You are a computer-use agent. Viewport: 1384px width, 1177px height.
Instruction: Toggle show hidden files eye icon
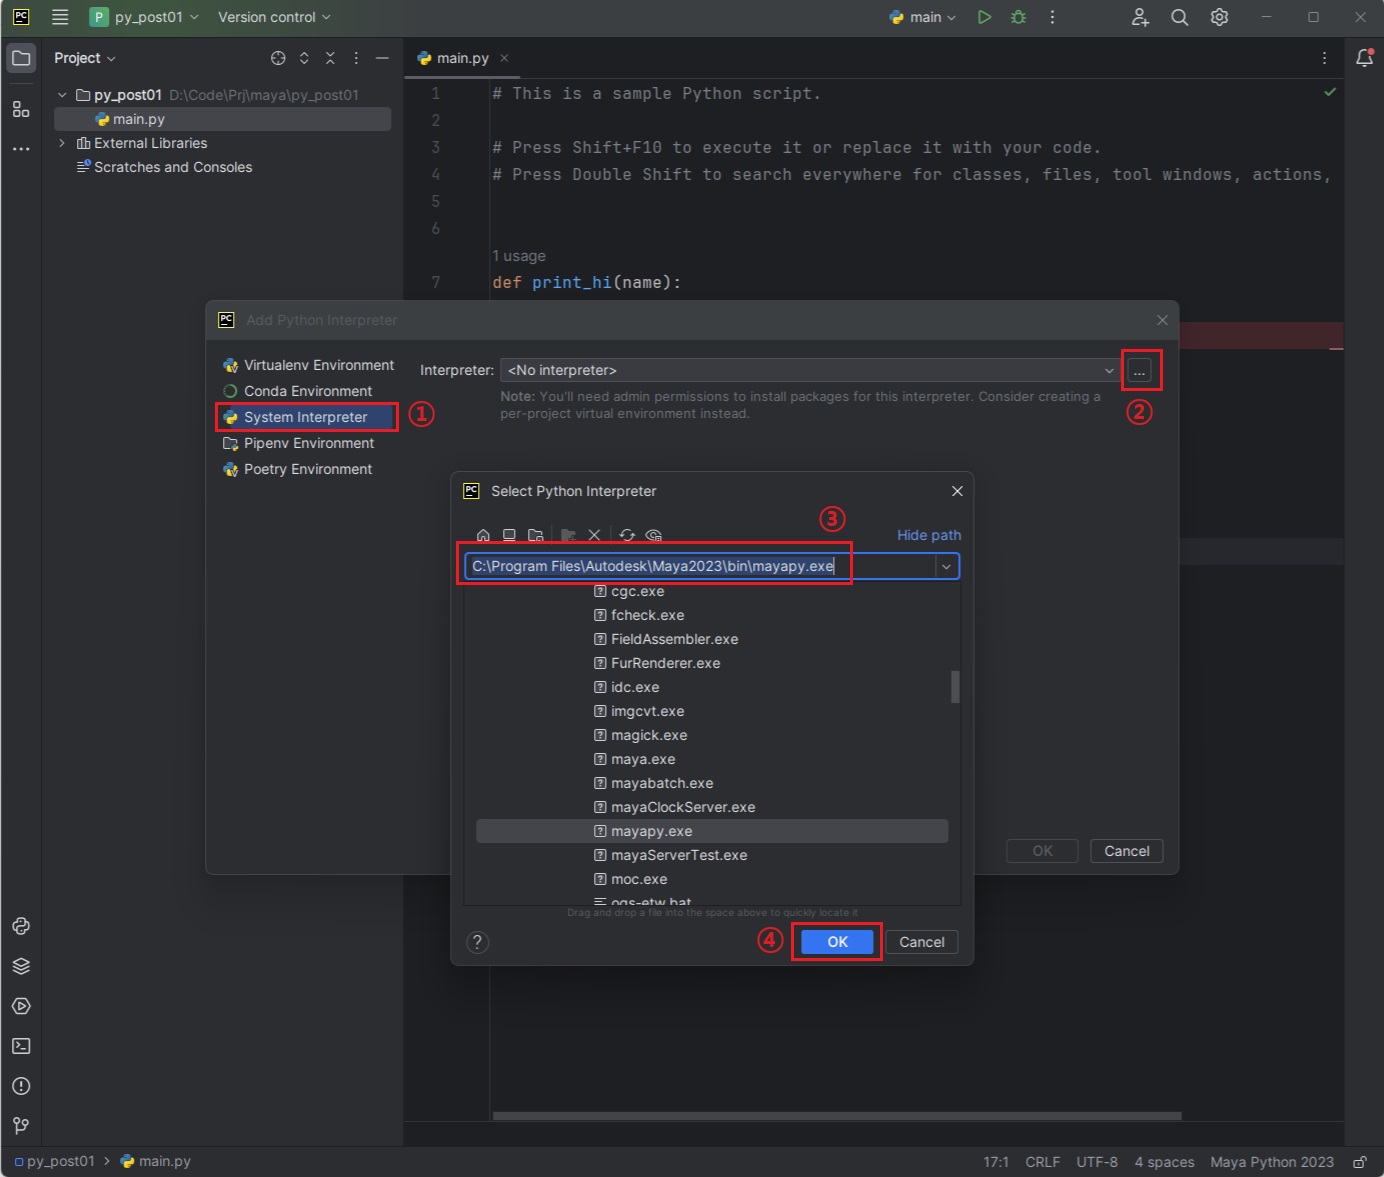[654, 535]
